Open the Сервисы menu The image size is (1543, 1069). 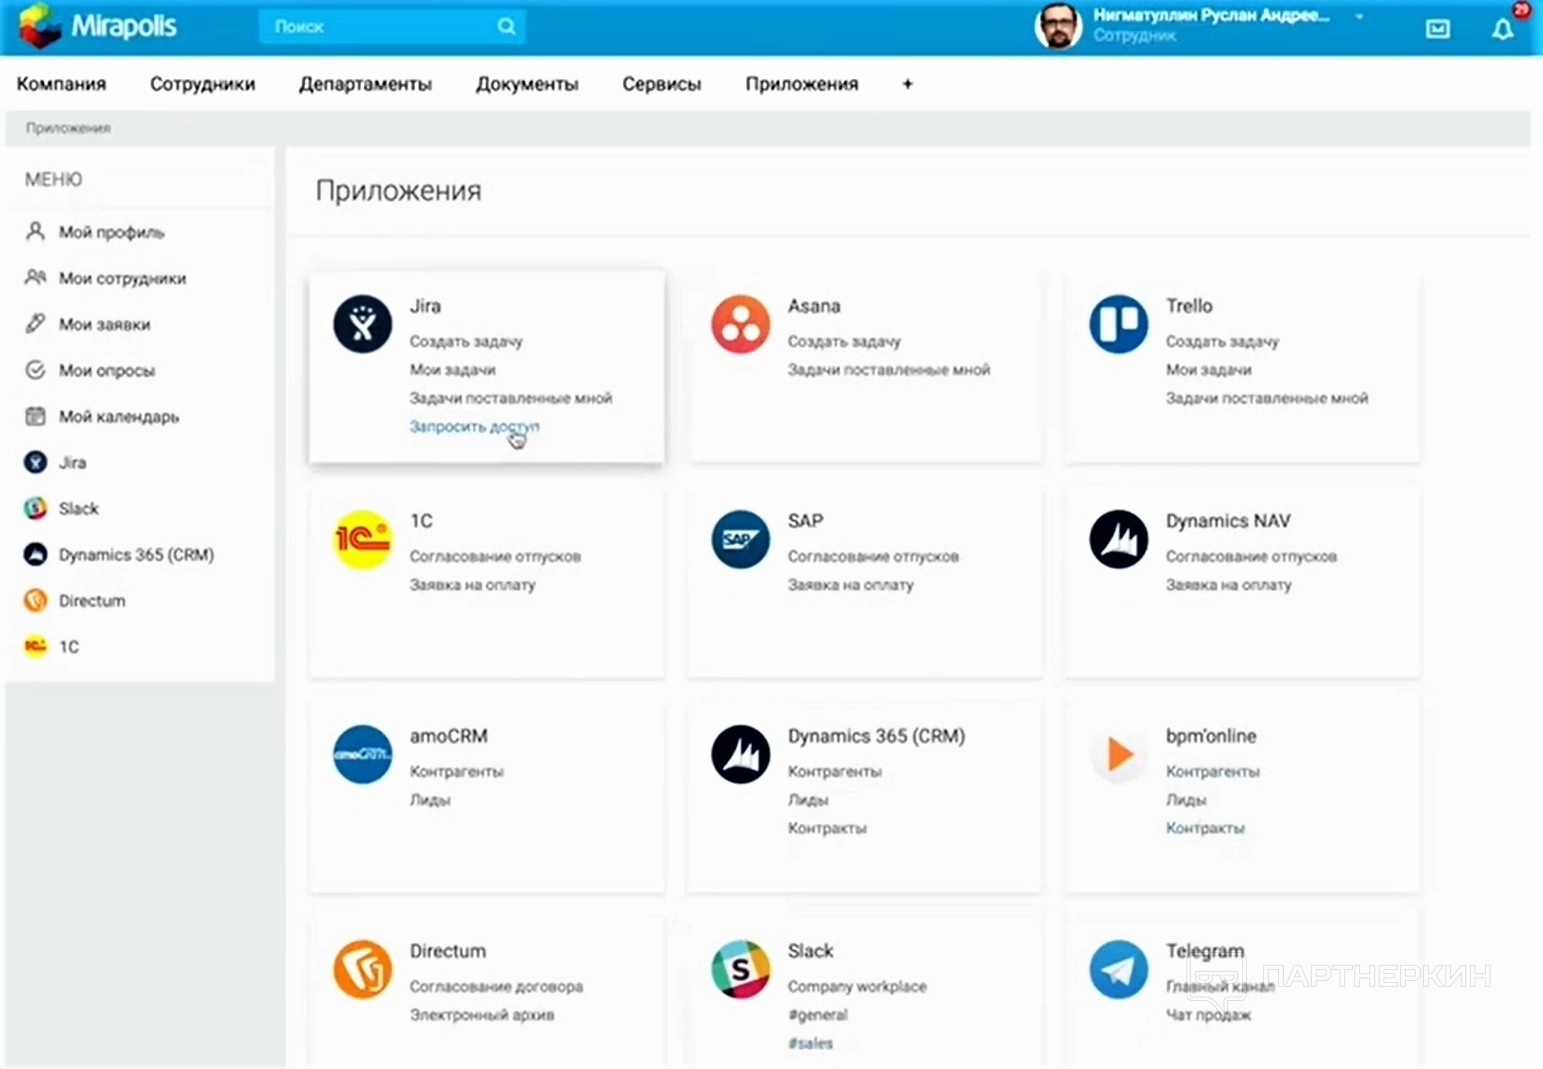click(661, 84)
